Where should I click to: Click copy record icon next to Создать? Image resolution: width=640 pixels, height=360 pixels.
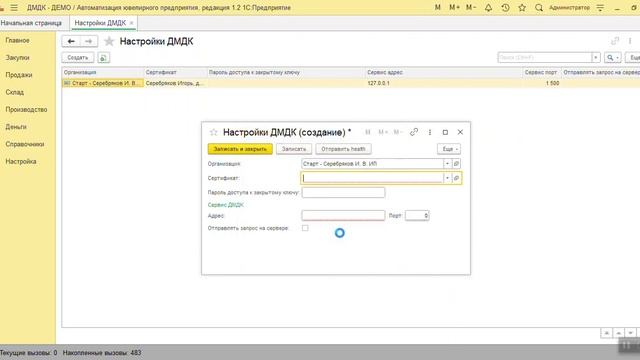[x=103, y=58]
